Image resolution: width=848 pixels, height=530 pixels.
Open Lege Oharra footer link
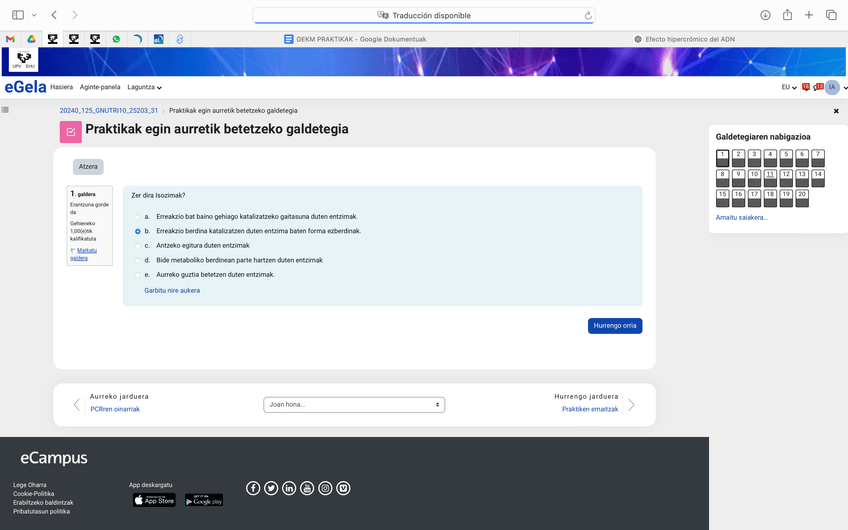coord(30,485)
